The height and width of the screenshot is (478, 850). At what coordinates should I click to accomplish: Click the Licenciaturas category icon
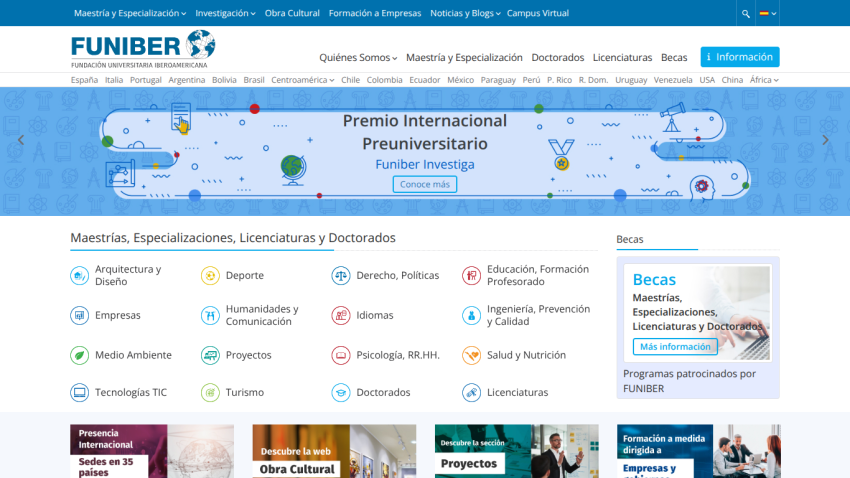(472, 392)
